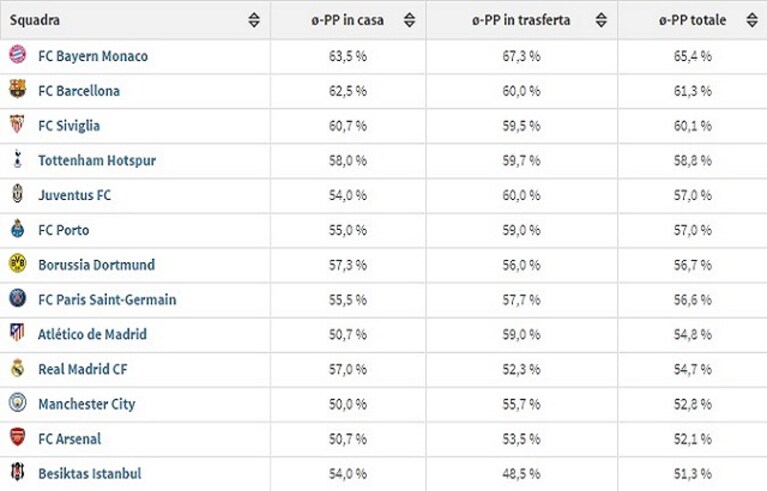The height and width of the screenshot is (491, 767).
Task: Click the FC Arsenal cannon crest
Action: [x=18, y=437]
